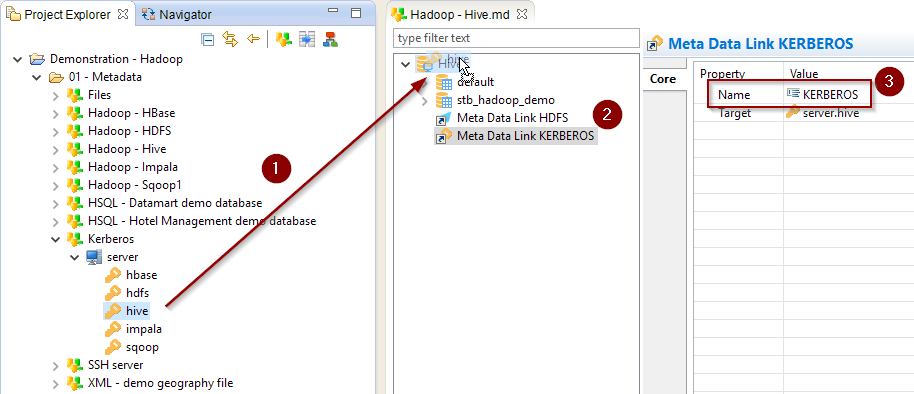
Task: Switch to the Navigator tab
Action: pyautogui.click(x=178, y=15)
